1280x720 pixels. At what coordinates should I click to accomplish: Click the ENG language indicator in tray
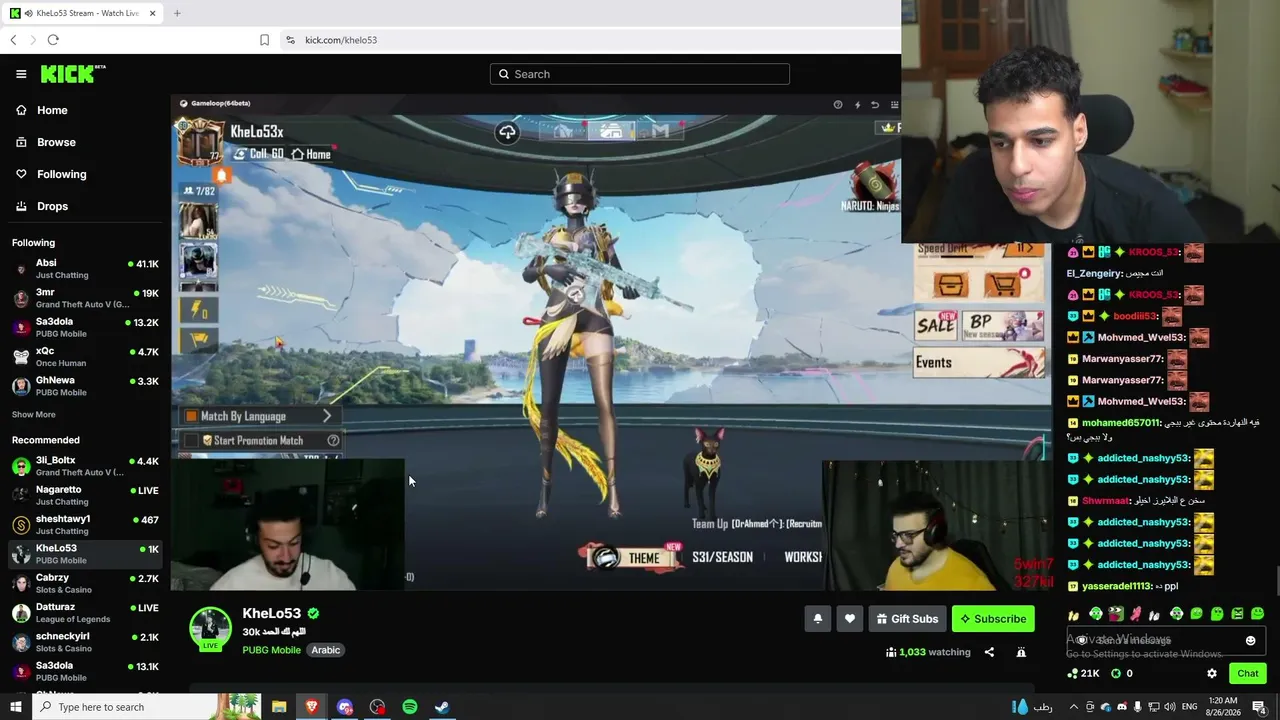click(x=1190, y=707)
